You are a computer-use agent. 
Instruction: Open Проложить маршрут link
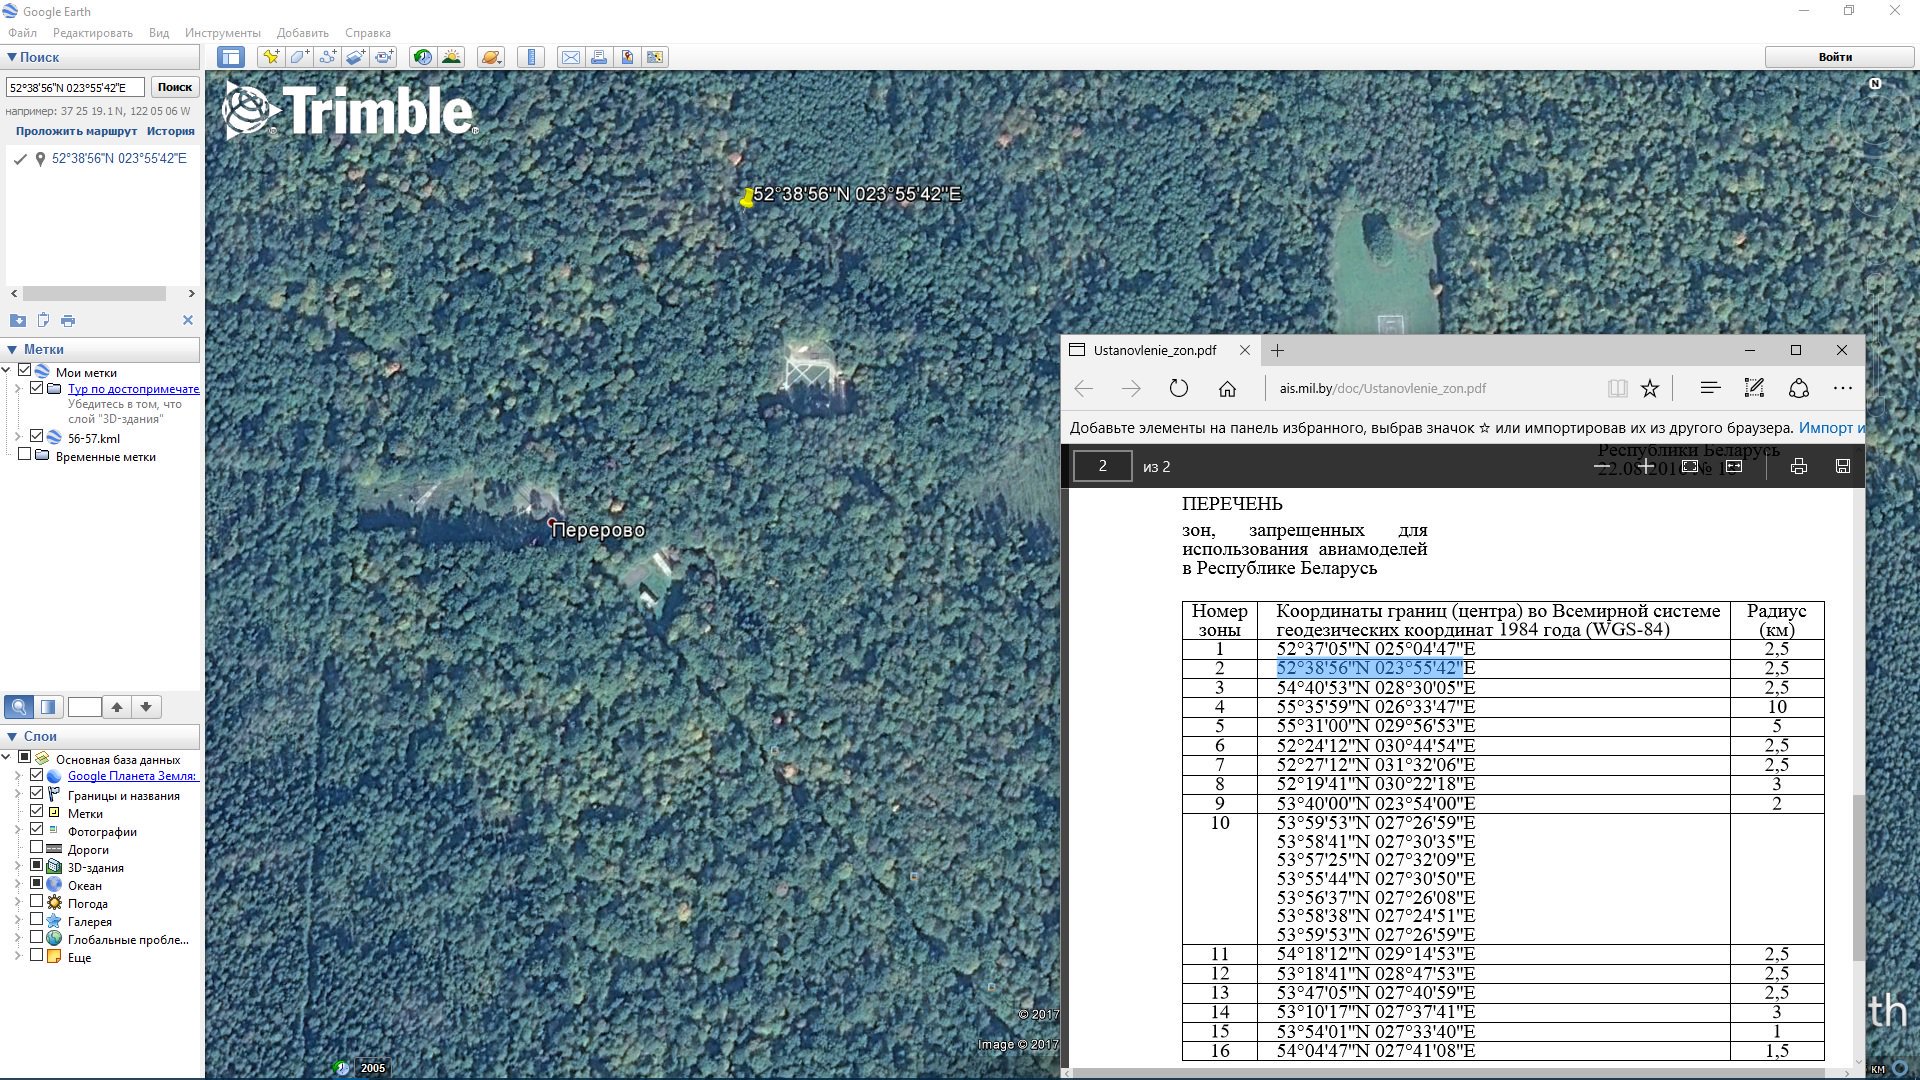[x=76, y=131]
